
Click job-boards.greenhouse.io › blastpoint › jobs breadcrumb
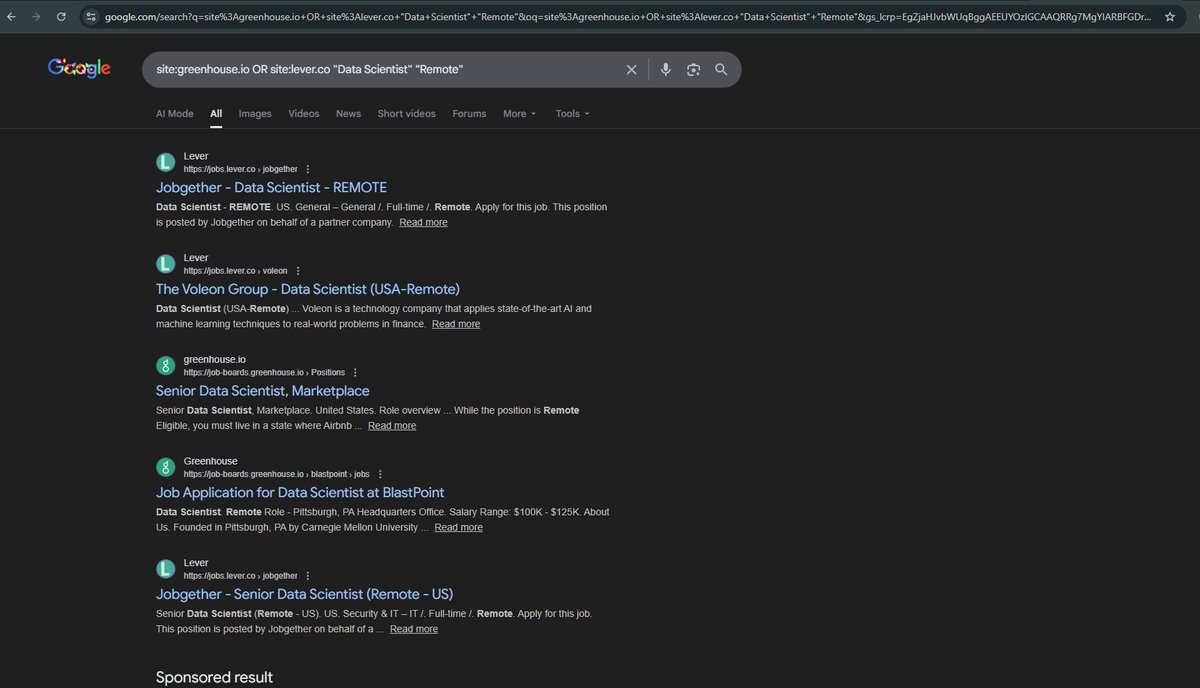click(x=277, y=474)
